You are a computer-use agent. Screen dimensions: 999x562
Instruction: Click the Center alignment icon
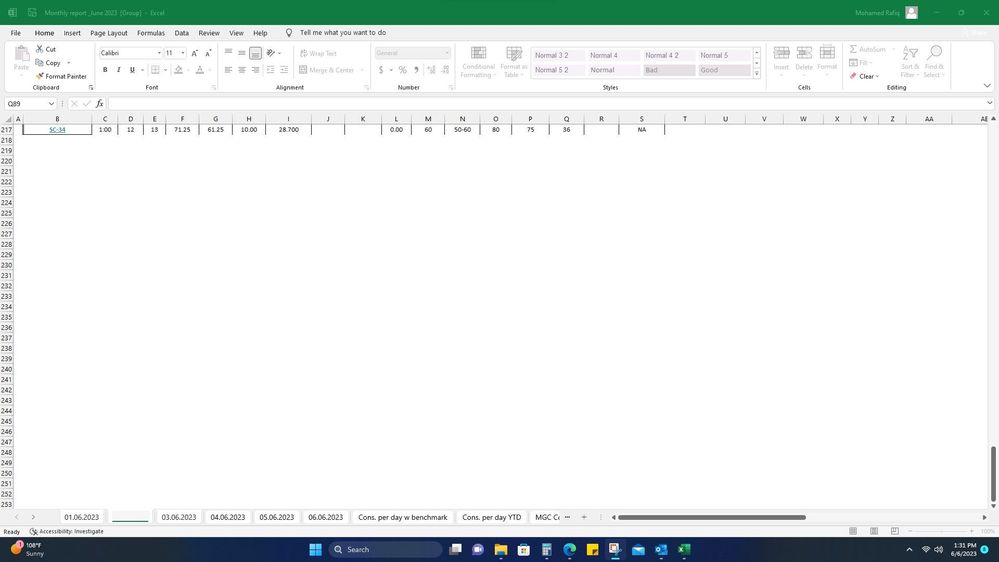pyautogui.click(x=241, y=69)
